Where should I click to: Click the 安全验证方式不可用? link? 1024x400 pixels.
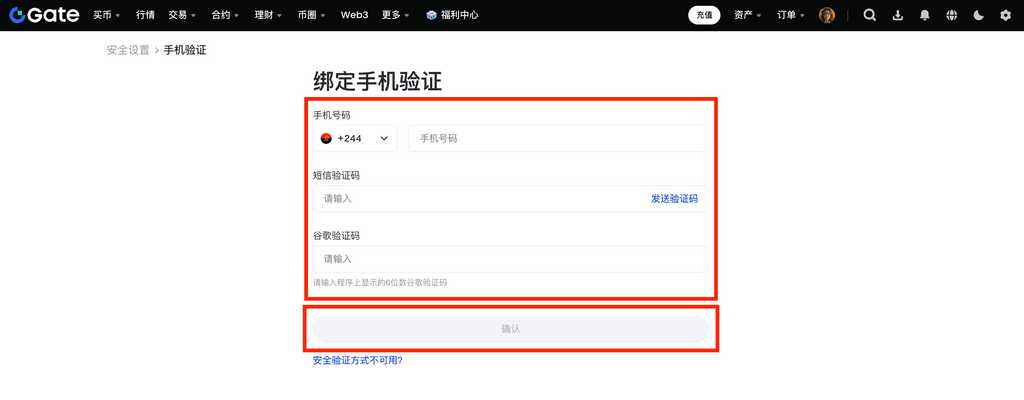click(x=357, y=360)
